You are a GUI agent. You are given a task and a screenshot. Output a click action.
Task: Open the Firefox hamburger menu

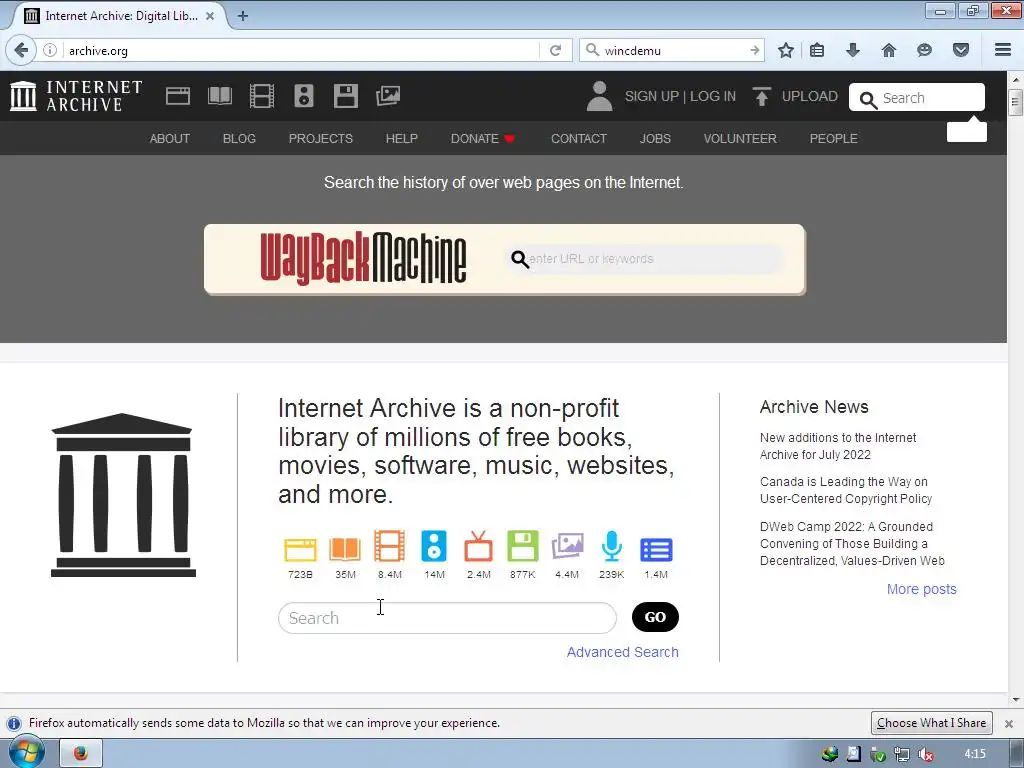[1003, 50]
